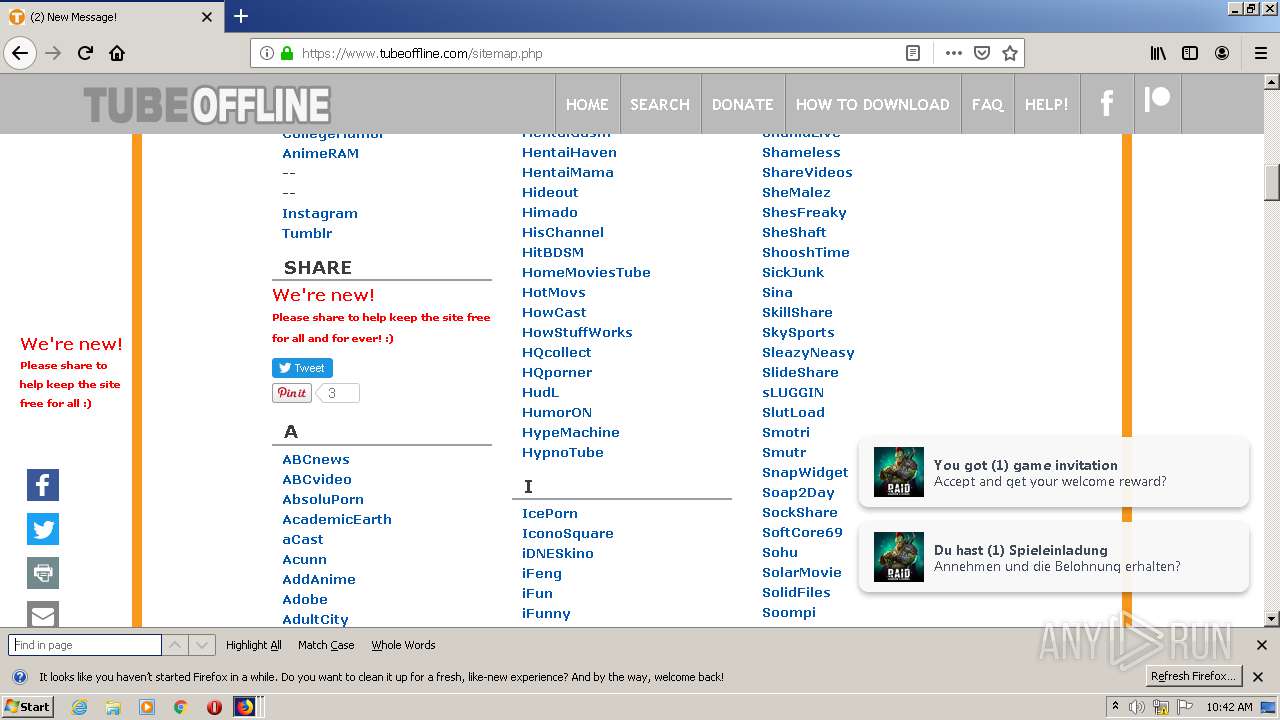1280x720 pixels.
Task: Open the IconoSquare link
Action: [568, 533]
